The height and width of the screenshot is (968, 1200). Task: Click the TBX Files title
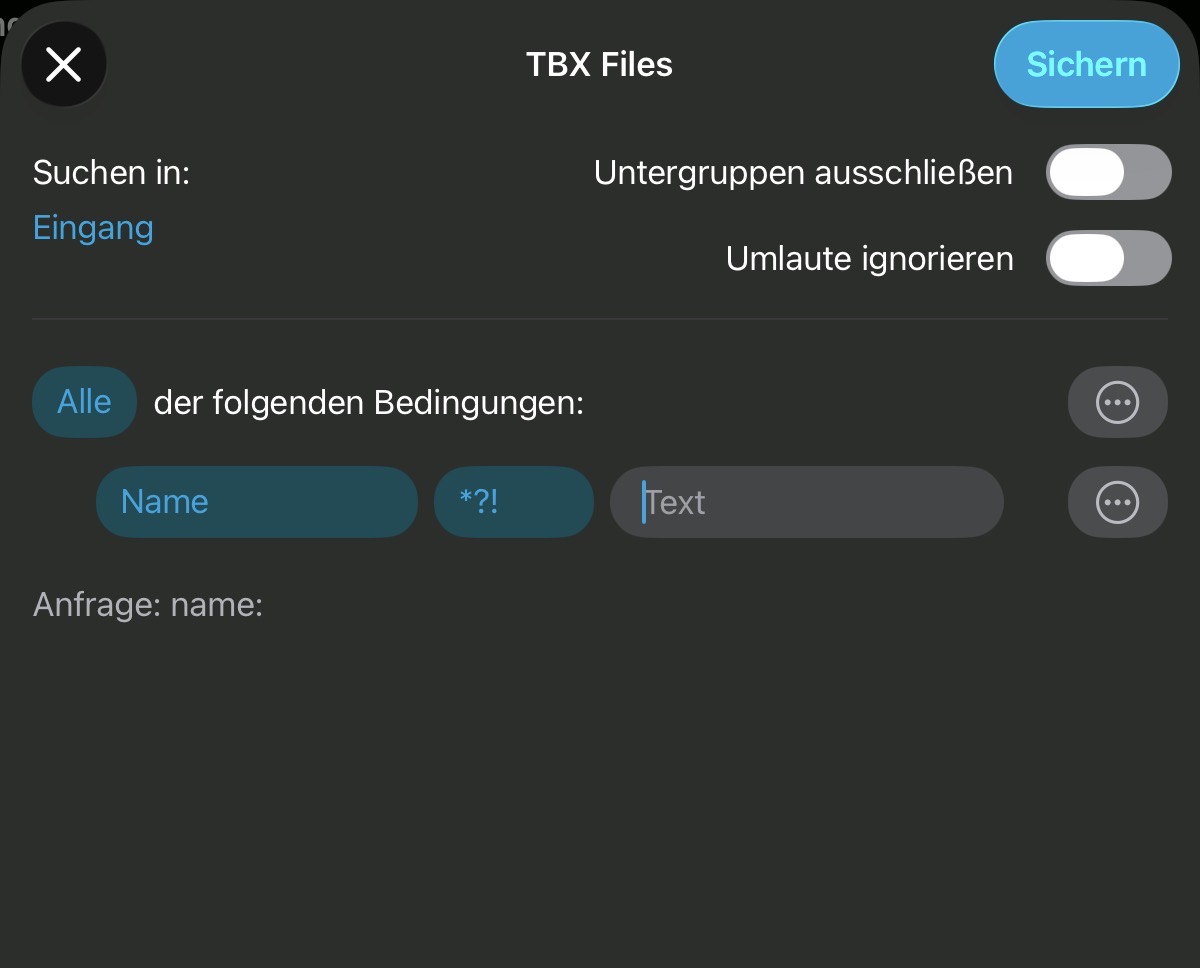point(599,65)
